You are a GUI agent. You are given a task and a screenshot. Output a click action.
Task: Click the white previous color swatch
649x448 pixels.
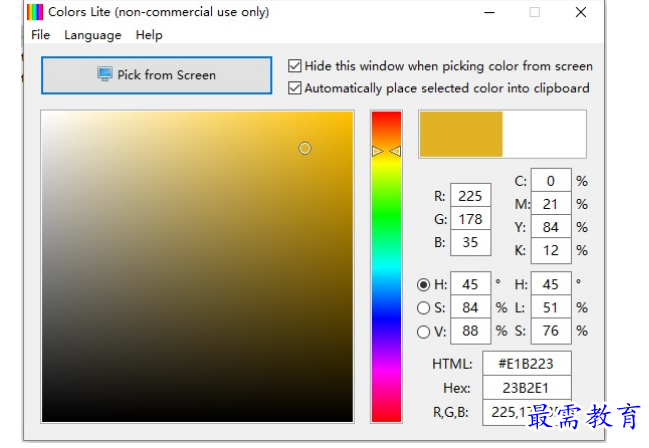(x=544, y=134)
